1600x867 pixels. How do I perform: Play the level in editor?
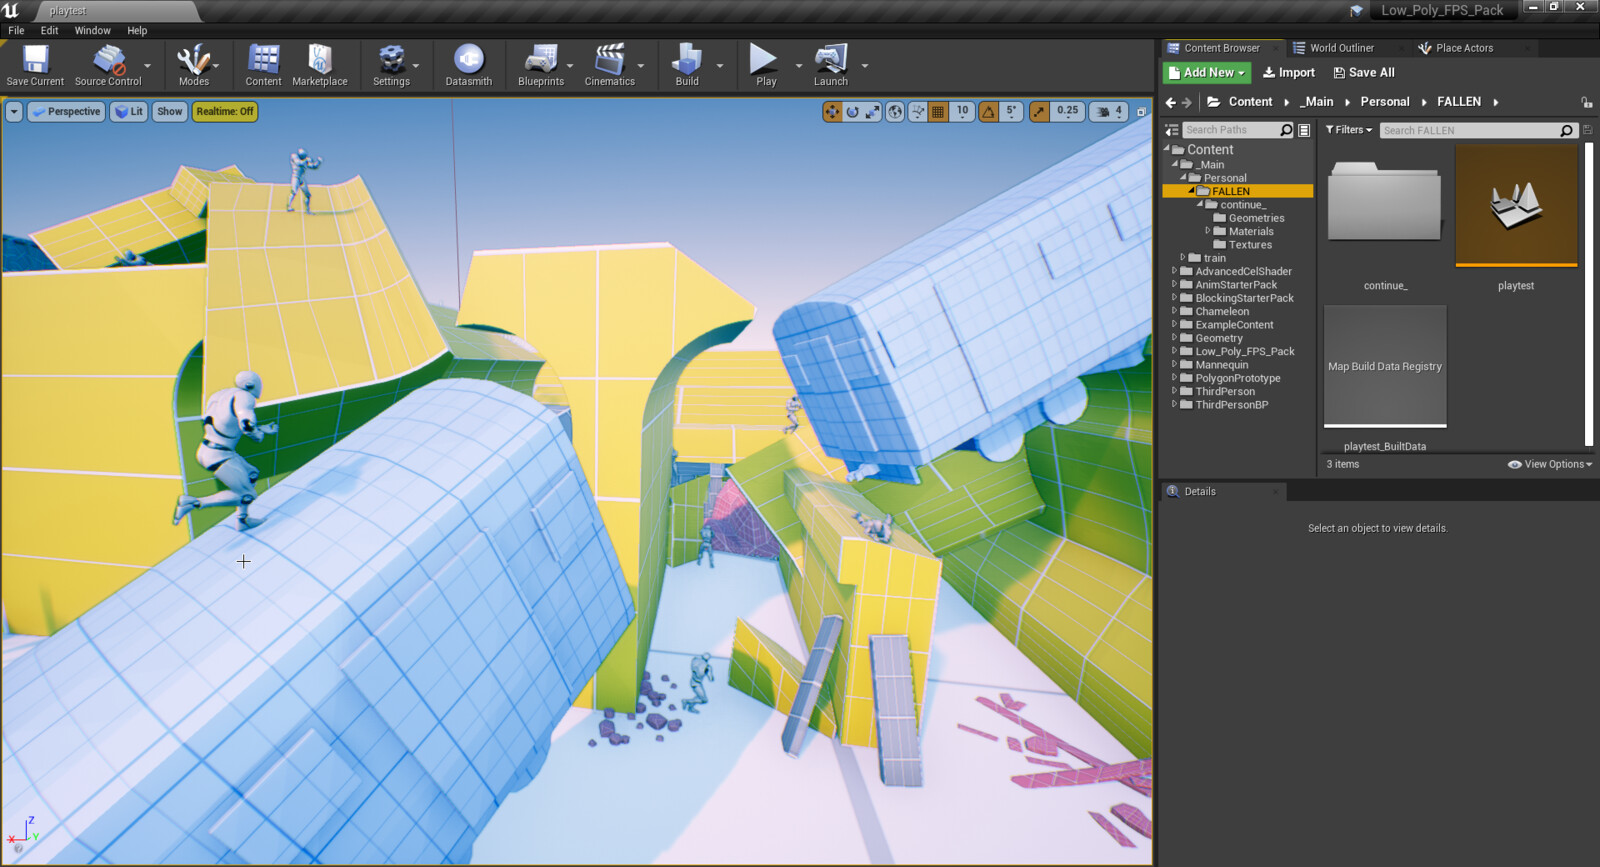pos(766,66)
